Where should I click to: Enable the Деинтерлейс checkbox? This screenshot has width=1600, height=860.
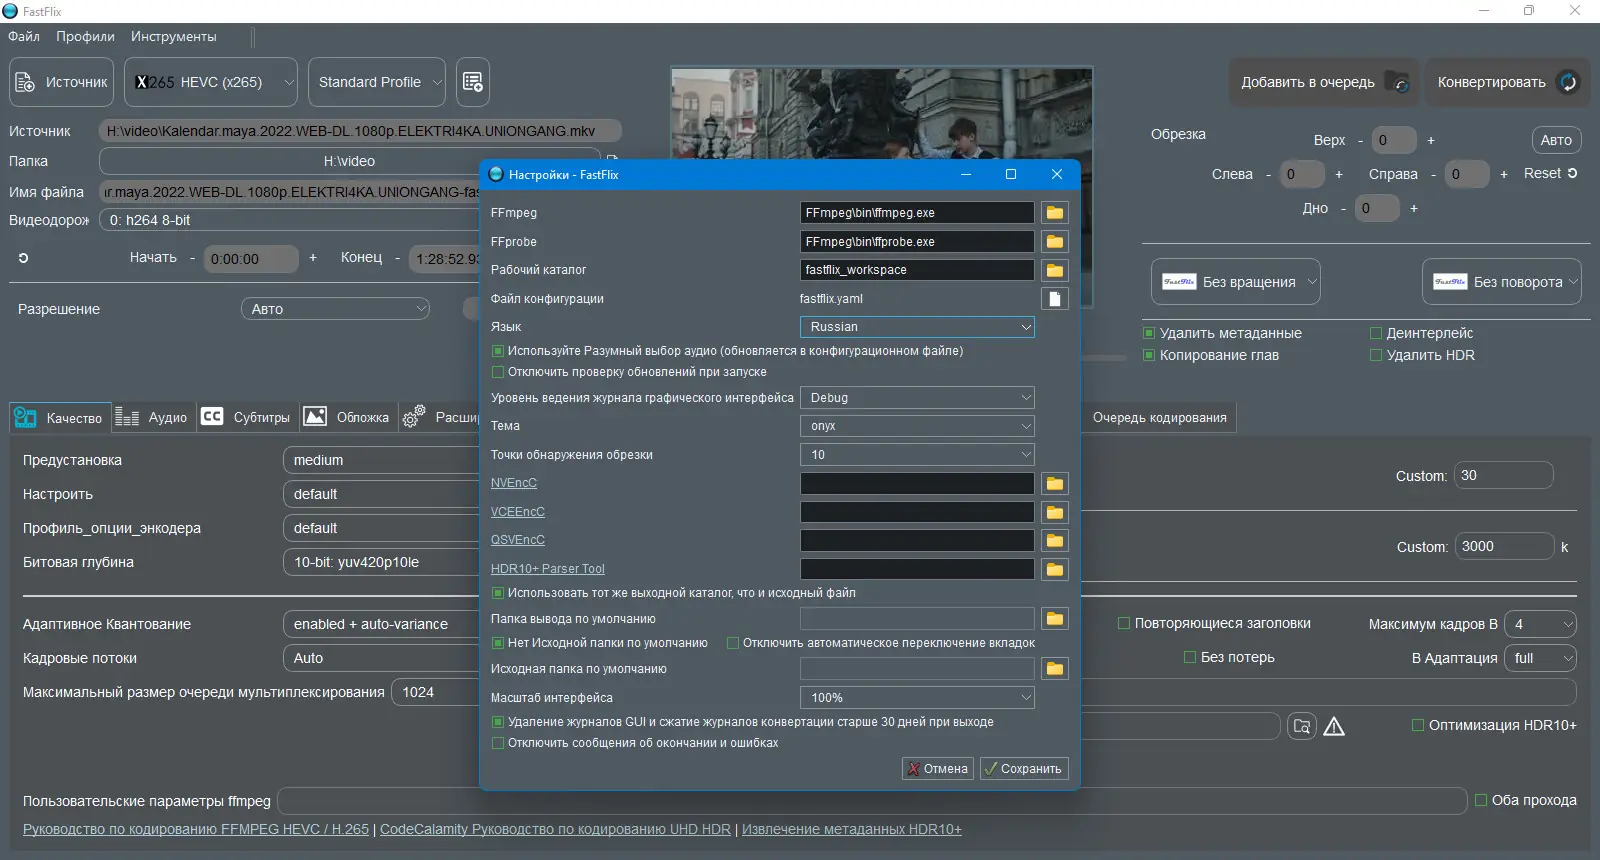coord(1376,333)
